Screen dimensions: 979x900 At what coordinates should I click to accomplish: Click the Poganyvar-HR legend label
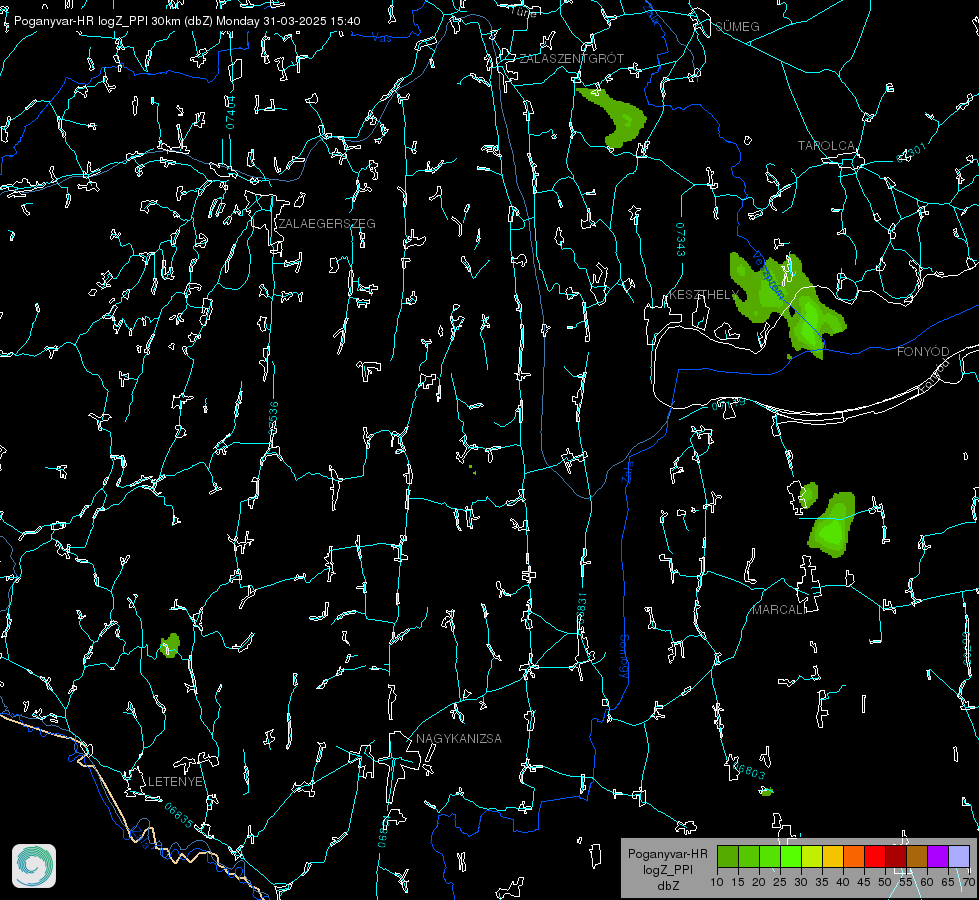(x=667, y=854)
